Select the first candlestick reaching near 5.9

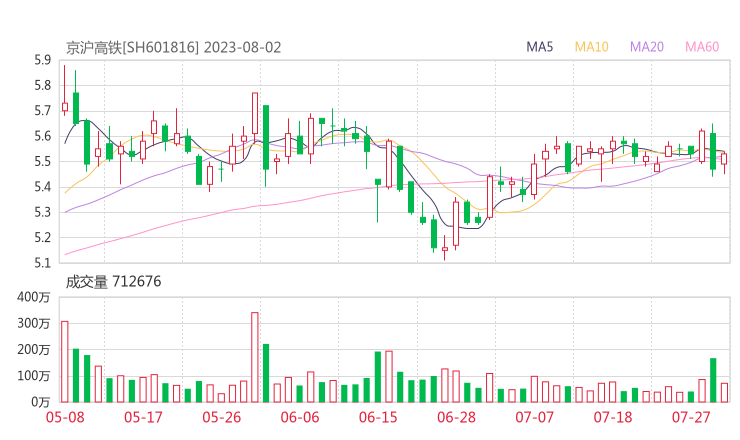coord(65,90)
